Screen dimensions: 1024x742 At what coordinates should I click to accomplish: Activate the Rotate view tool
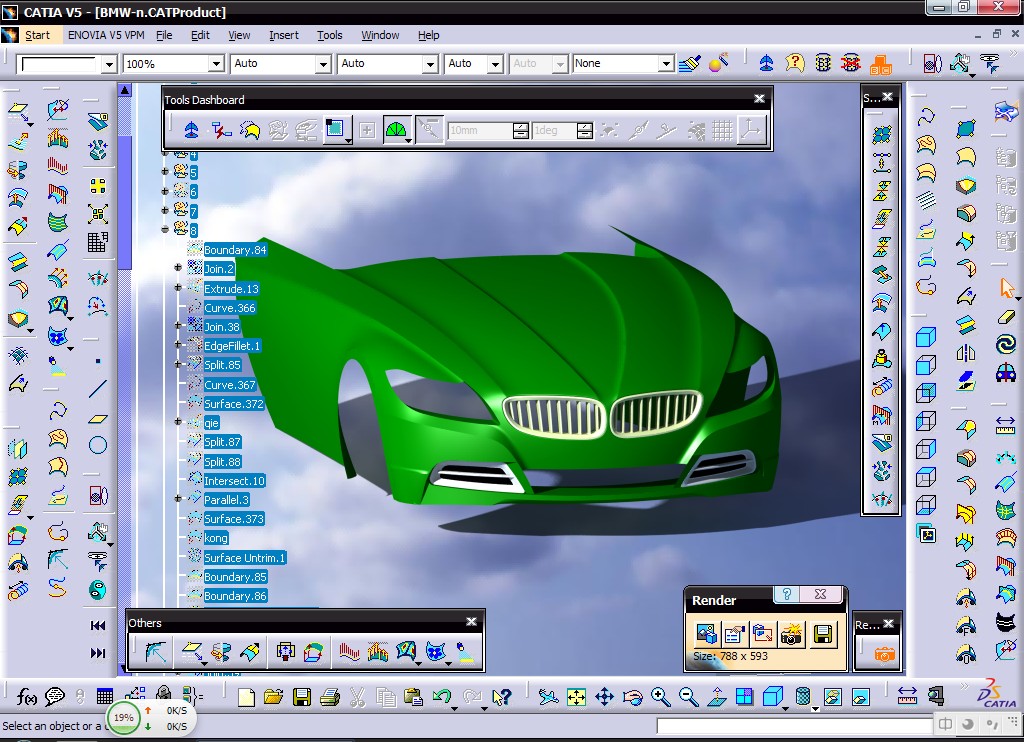(632, 698)
